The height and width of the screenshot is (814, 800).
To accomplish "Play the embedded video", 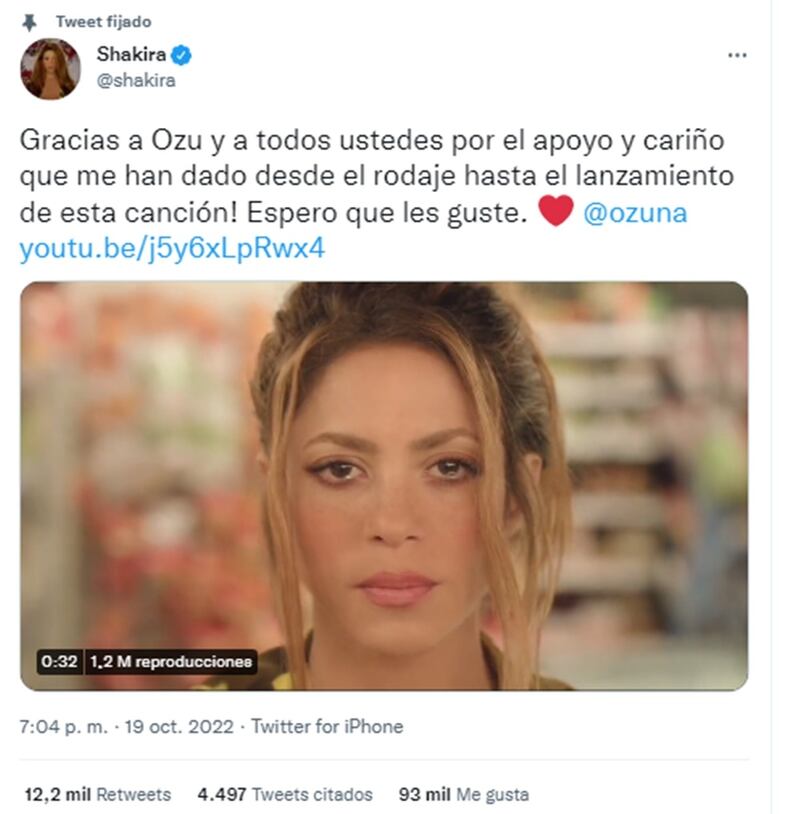I will 384,486.
